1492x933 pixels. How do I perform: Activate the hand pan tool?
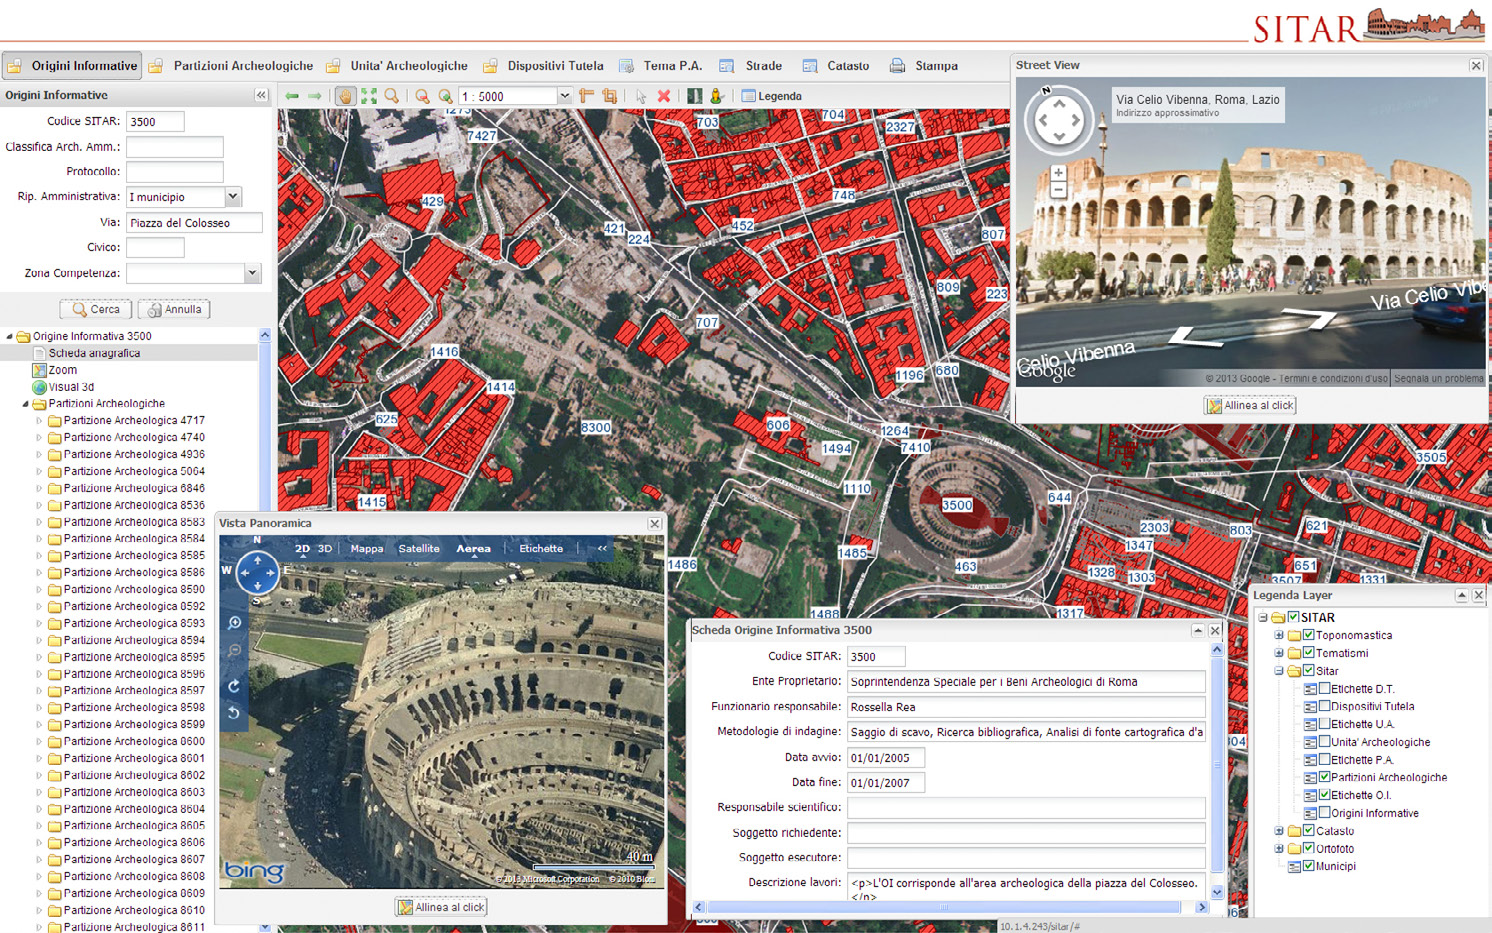pyautogui.click(x=345, y=96)
